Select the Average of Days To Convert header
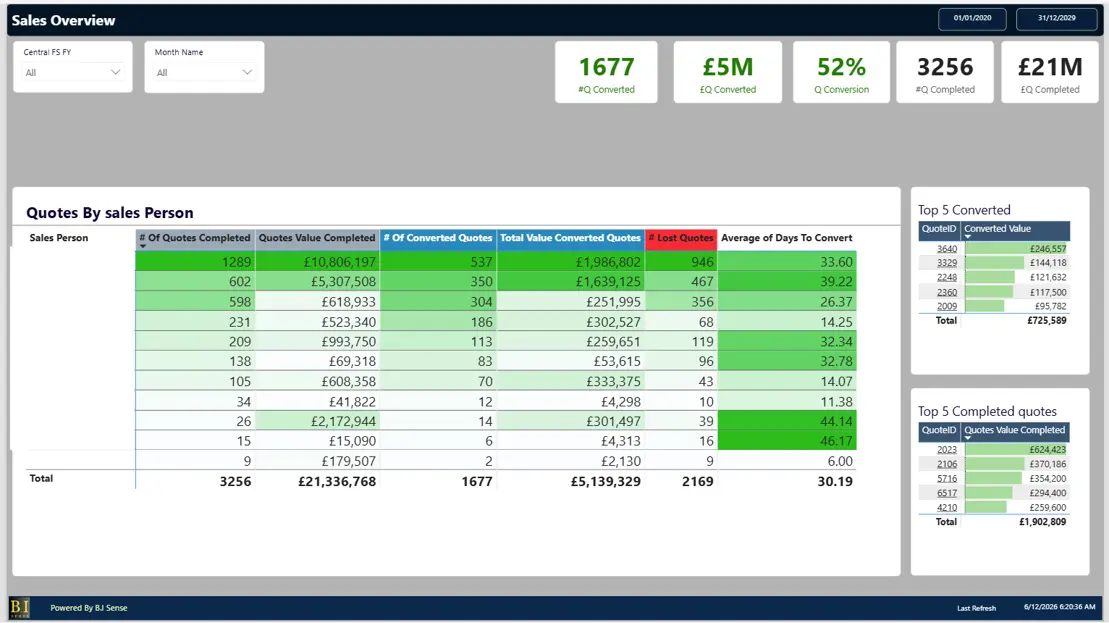Screen dimensions: 1109x623 pyautogui.click(x=786, y=238)
